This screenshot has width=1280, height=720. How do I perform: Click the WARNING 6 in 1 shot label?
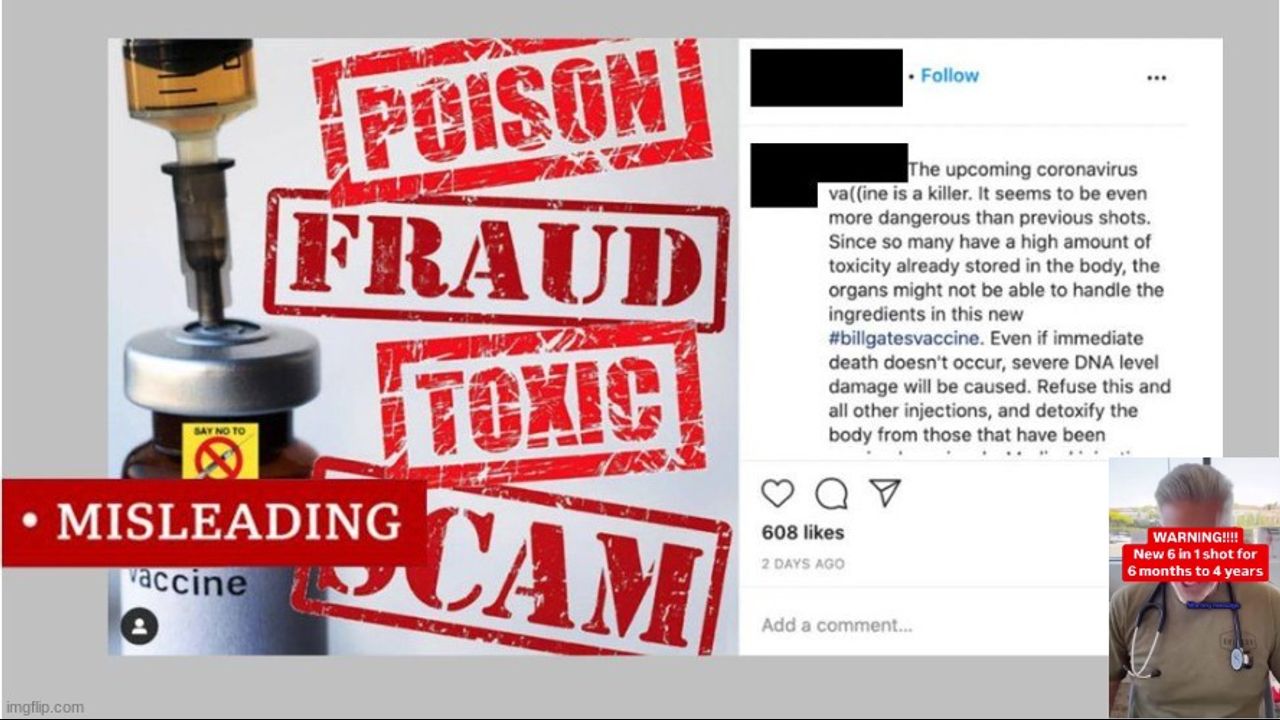point(1195,554)
